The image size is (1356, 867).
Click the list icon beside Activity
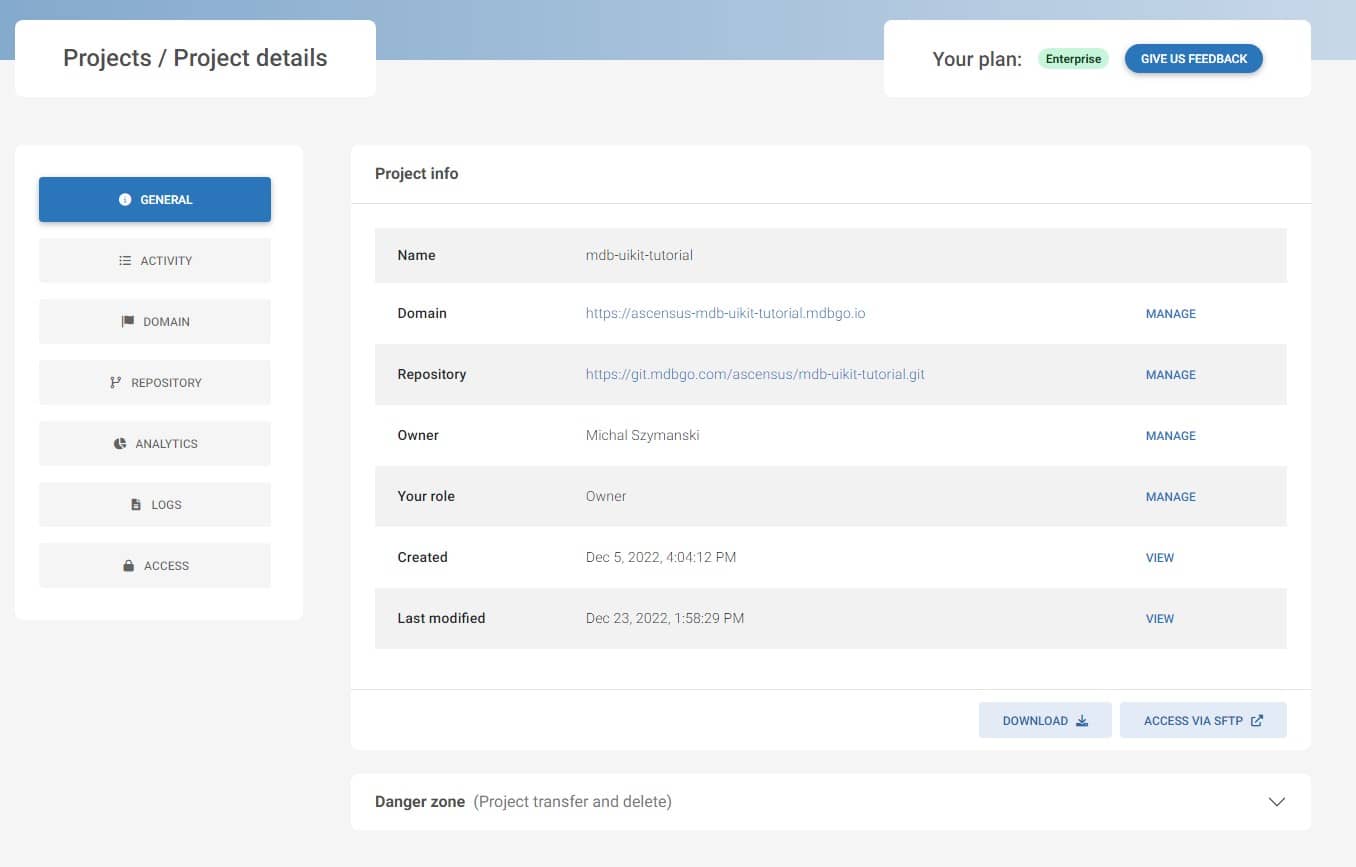pyautogui.click(x=125, y=261)
